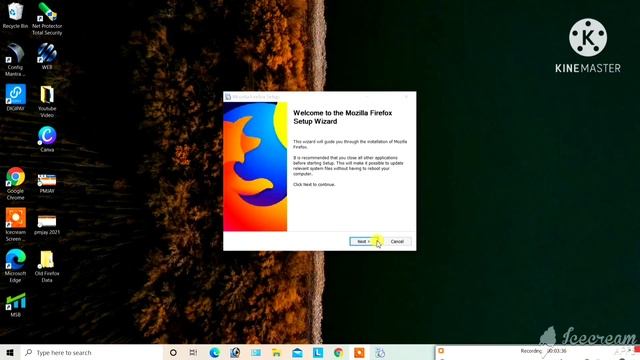The width and height of the screenshot is (640, 360).
Task: Open Firefox installer taskbar icon
Action: coord(380,352)
